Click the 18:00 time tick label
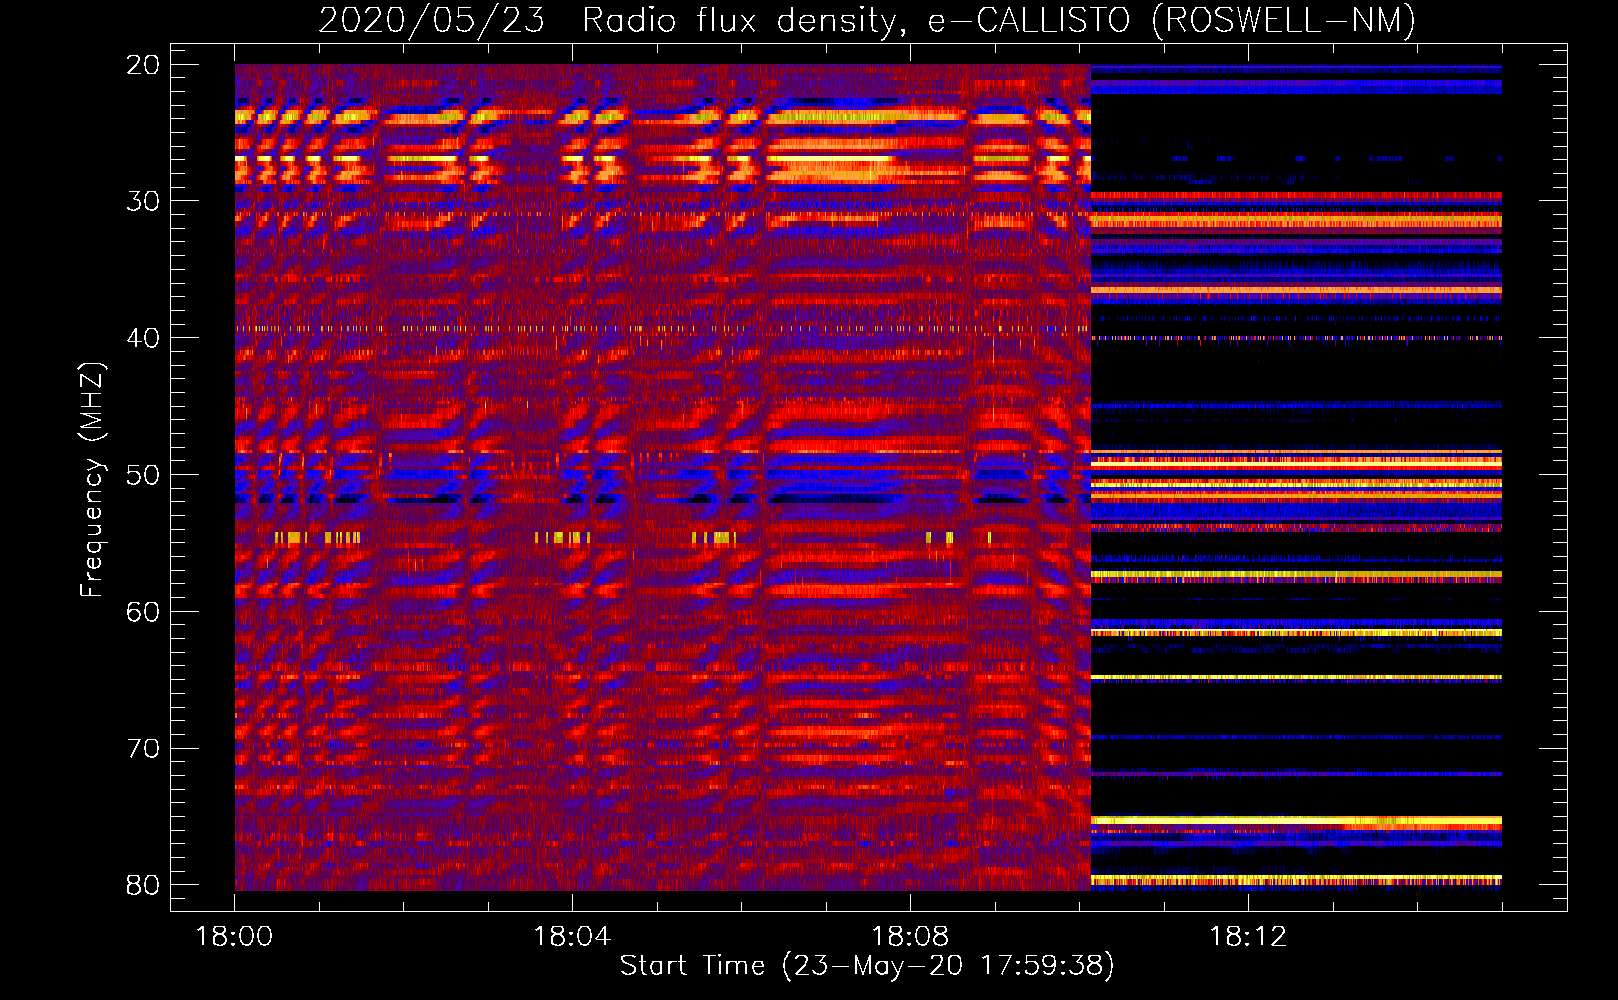1618x1000 pixels. coord(234,937)
